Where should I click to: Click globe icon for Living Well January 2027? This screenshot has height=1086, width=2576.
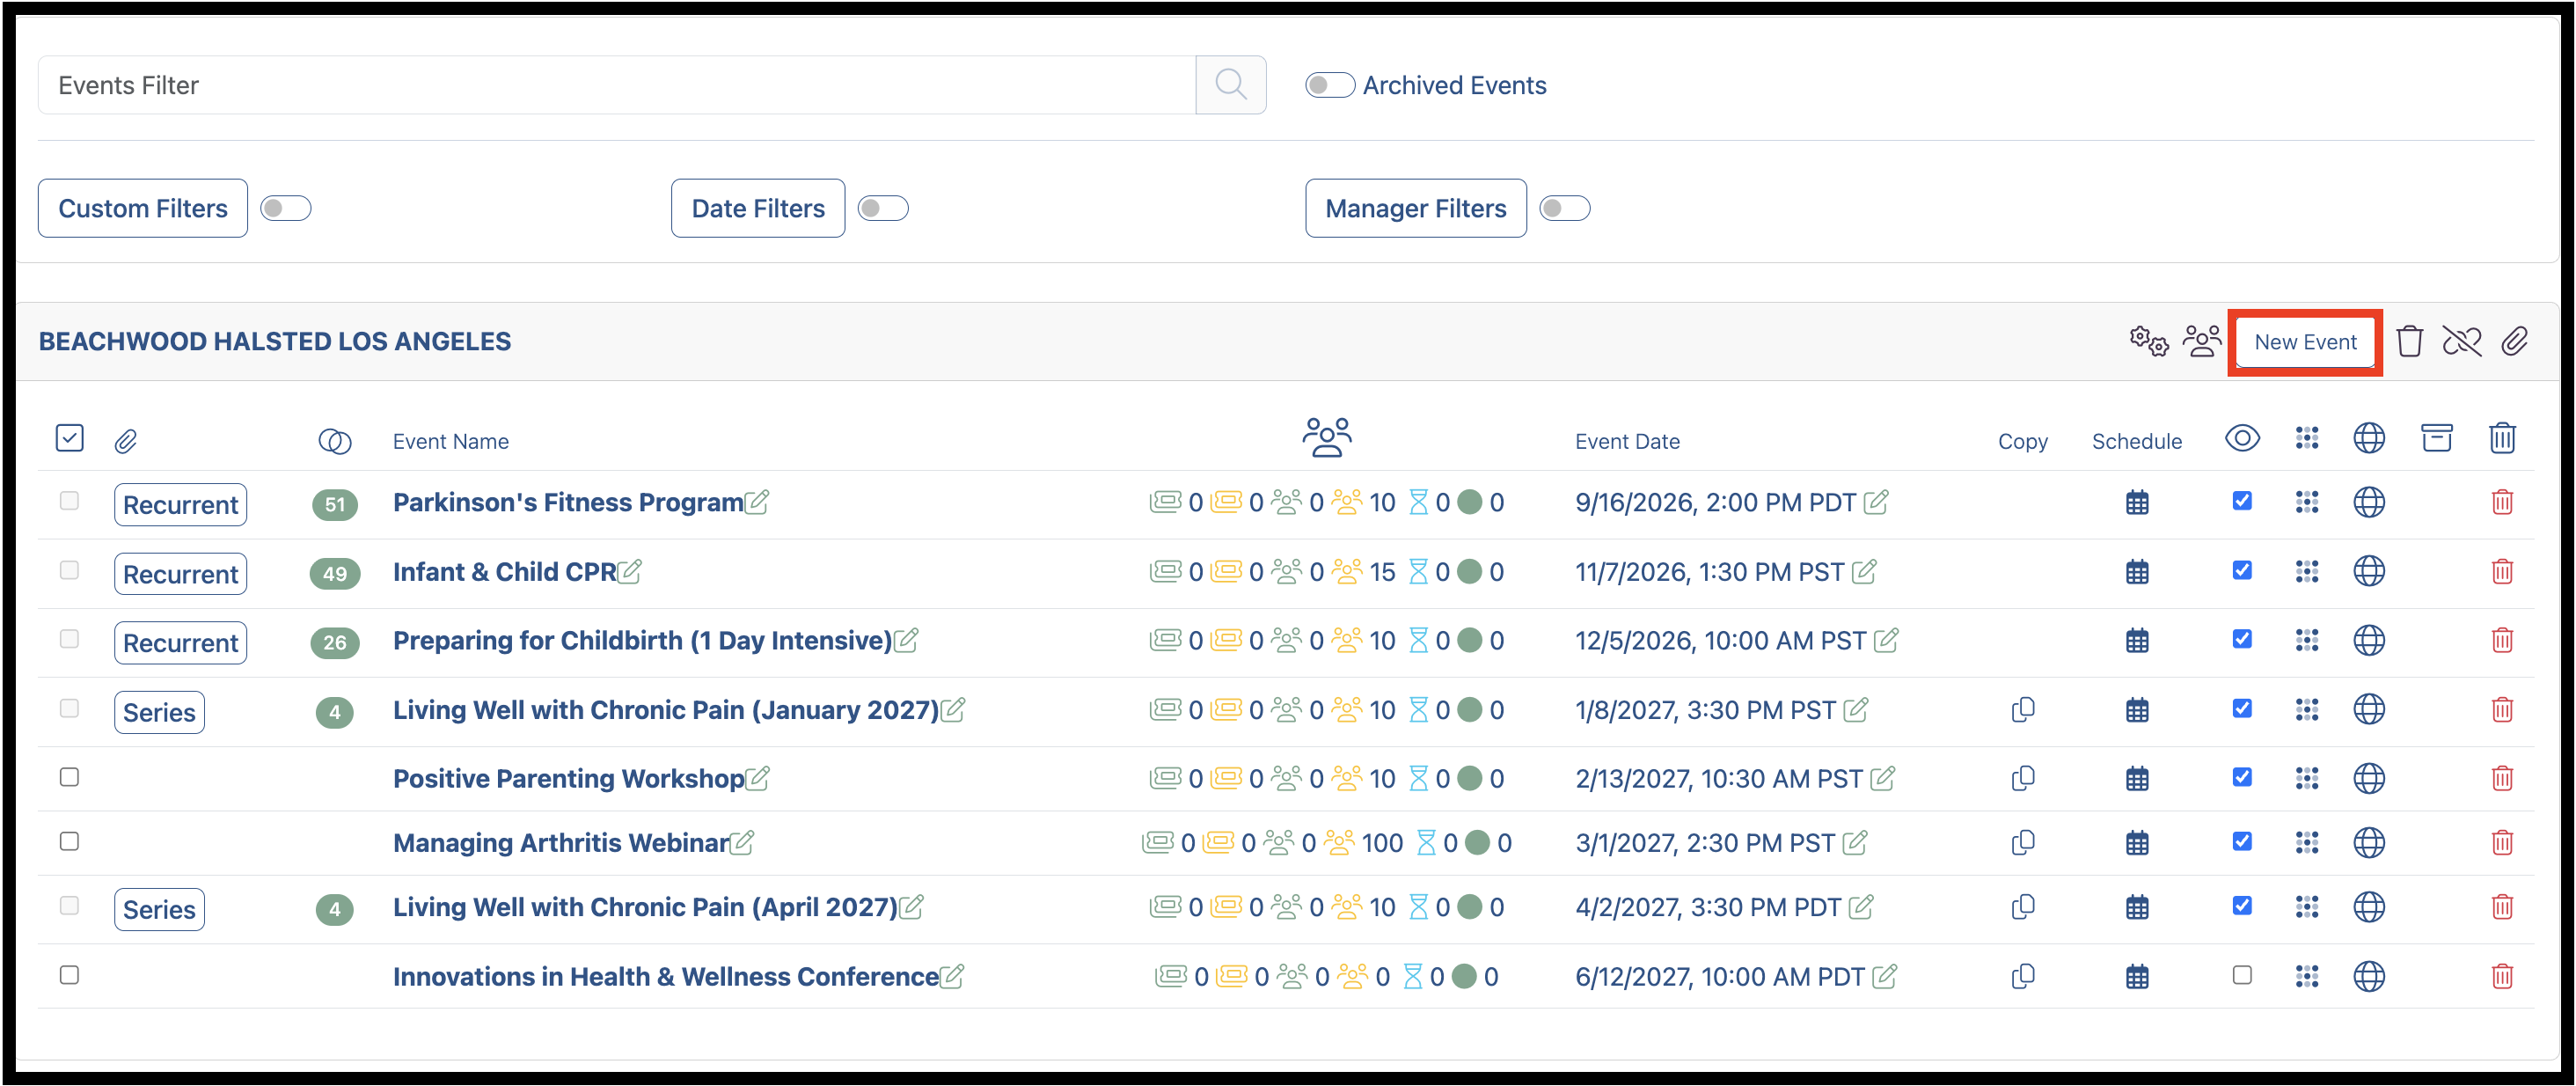click(2369, 709)
